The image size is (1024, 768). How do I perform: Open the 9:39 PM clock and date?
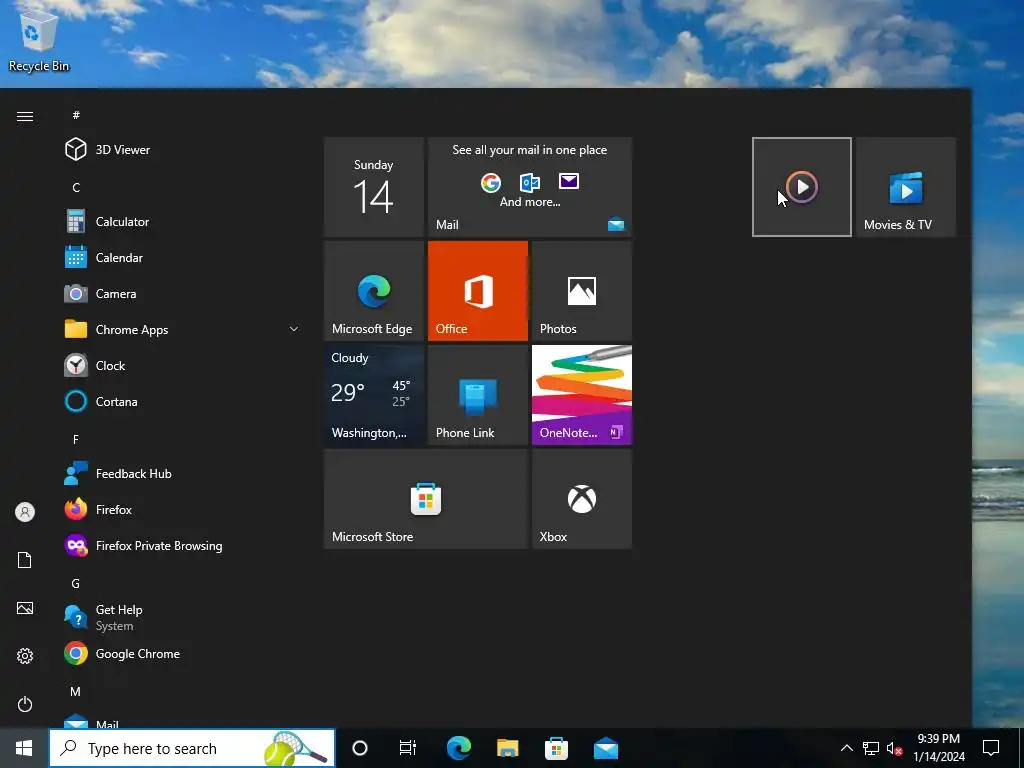[x=938, y=748]
